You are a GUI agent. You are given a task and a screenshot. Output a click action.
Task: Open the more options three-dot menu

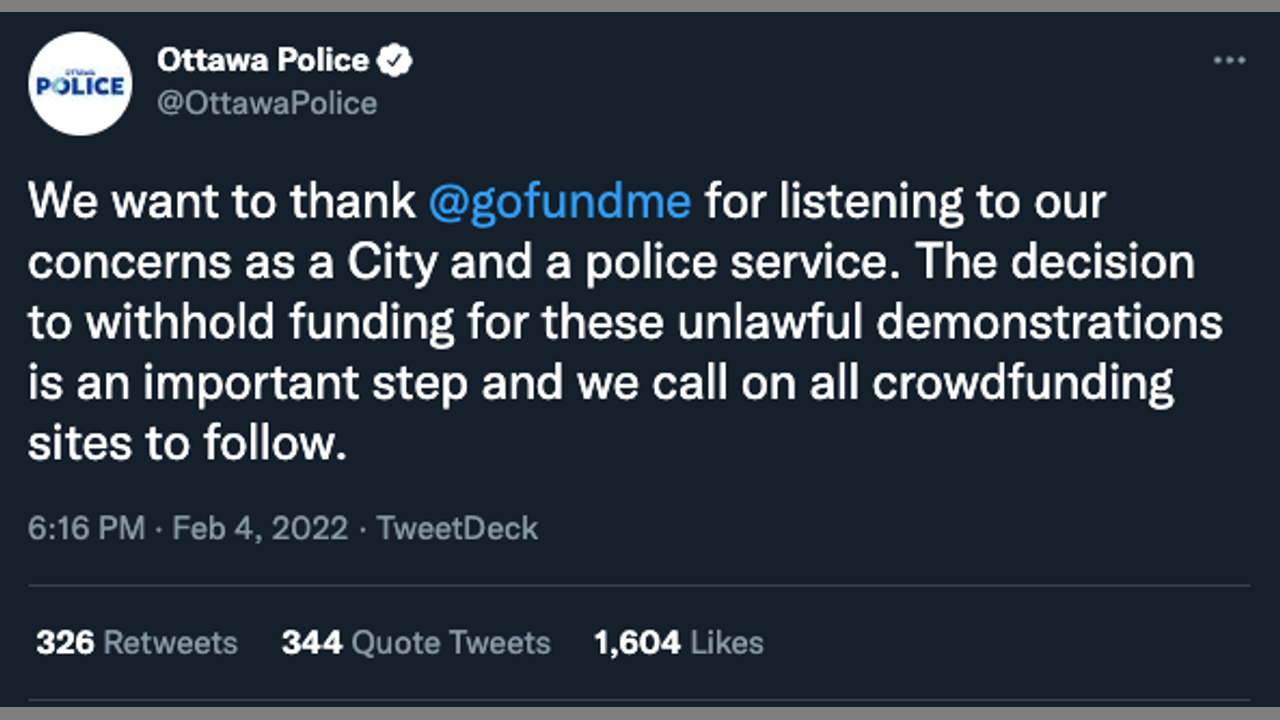(1229, 61)
